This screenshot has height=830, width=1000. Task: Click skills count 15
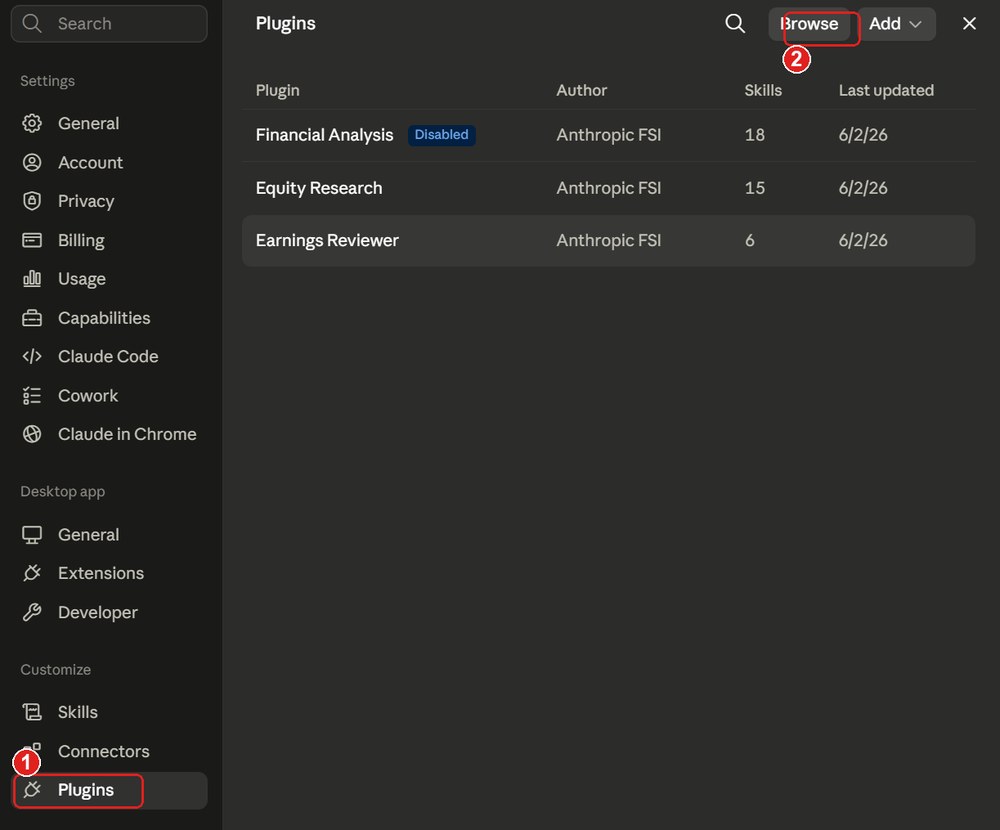tap(754, 188)
